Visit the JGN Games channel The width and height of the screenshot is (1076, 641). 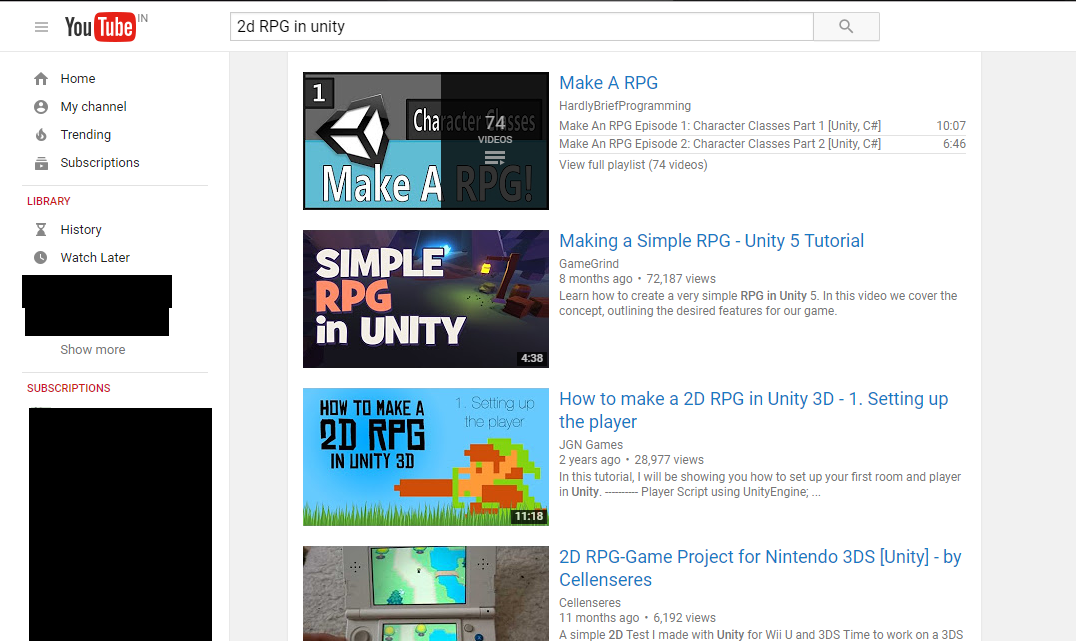click(x=591, y=445)
